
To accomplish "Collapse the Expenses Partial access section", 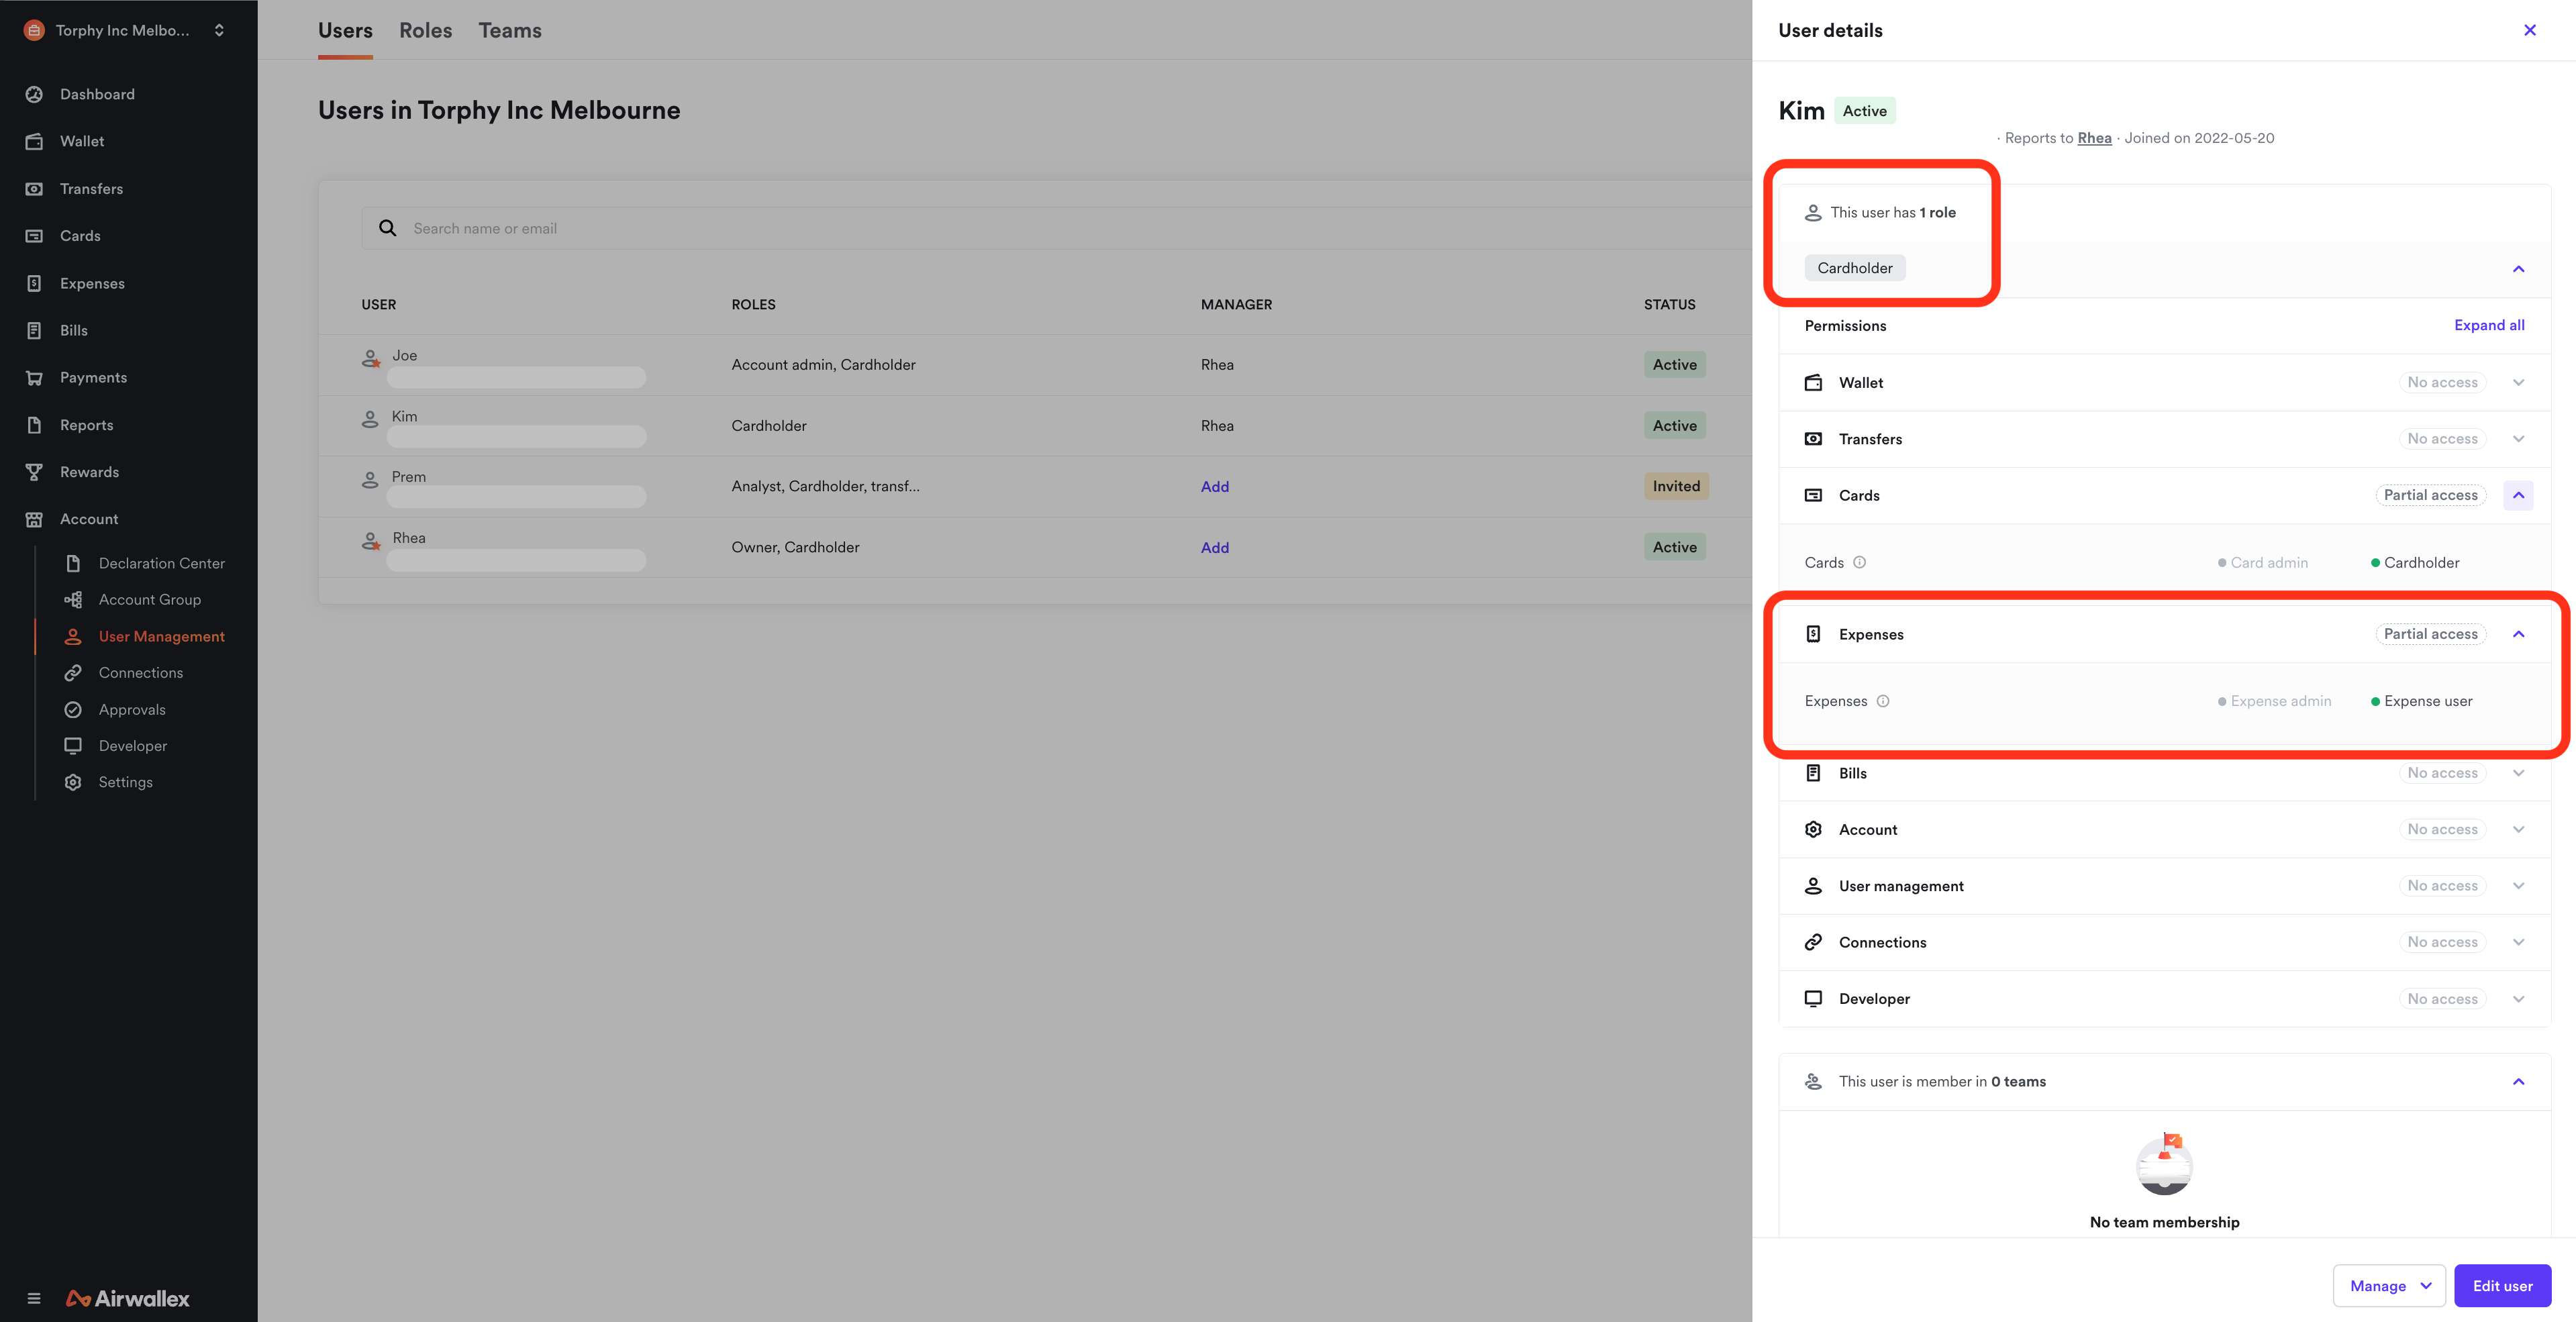I will (x=2518, y=633).
